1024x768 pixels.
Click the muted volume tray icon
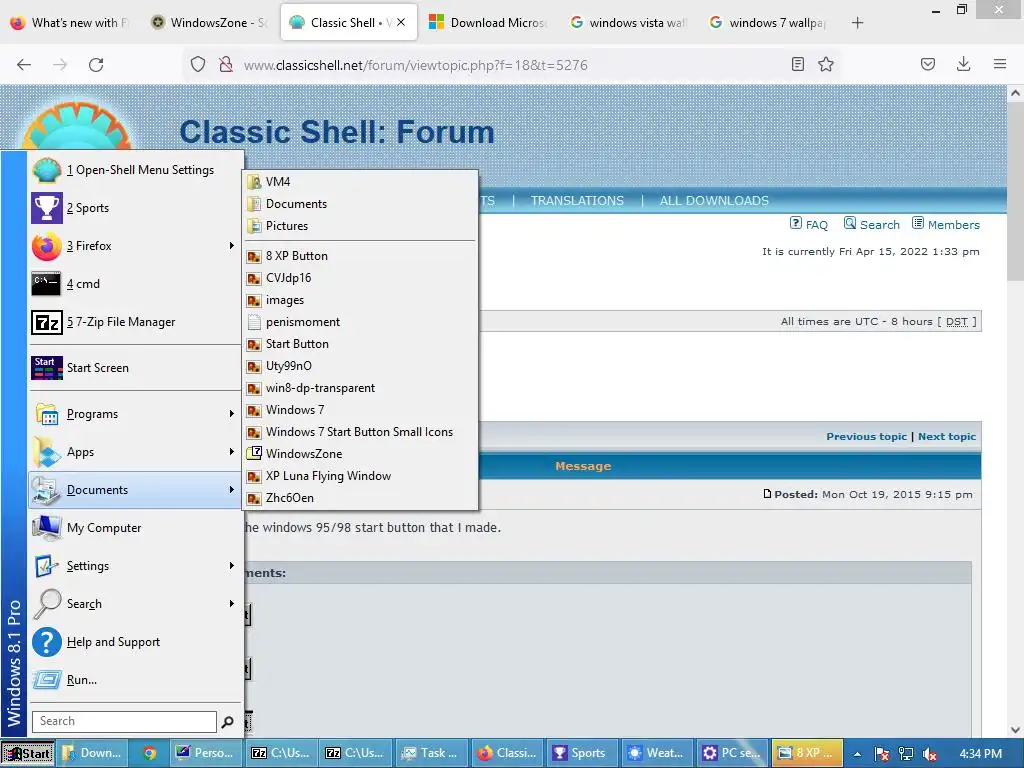click(x=930, y=754)
